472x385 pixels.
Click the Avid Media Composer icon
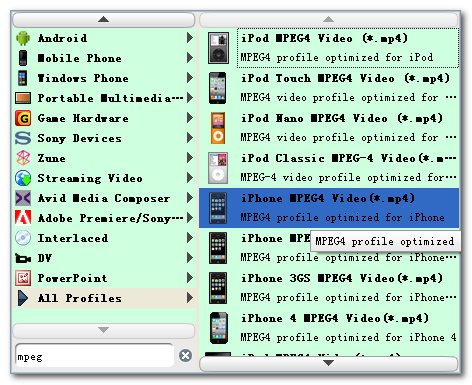(x=23, y=198)
